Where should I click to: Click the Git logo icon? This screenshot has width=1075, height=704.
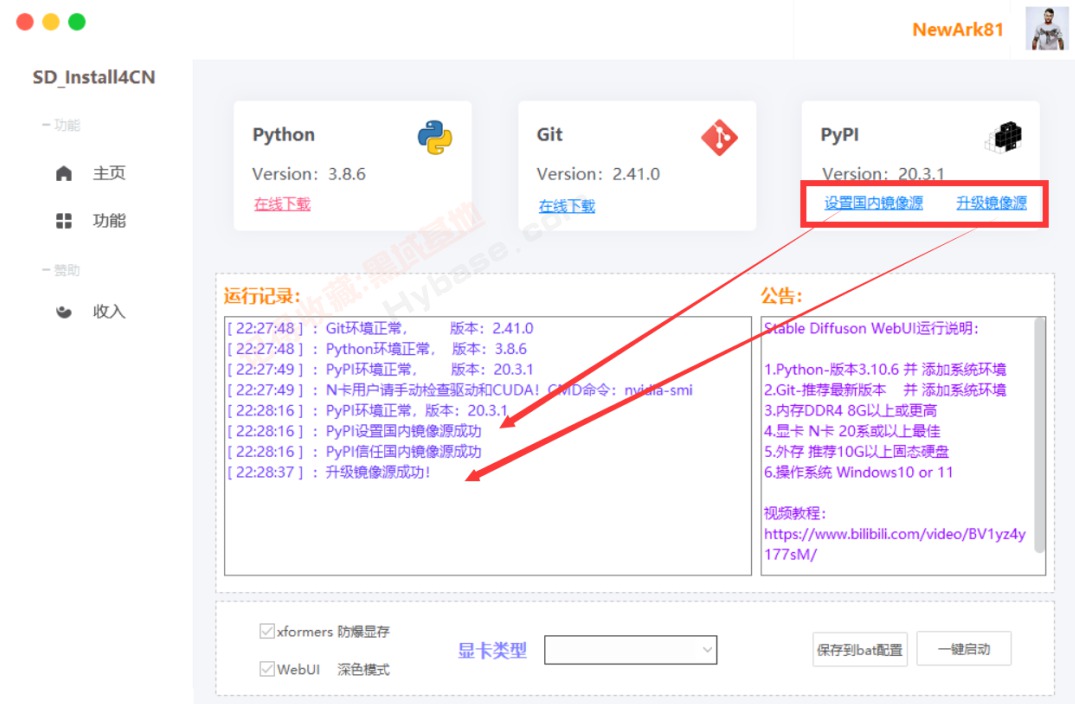coord(719,137)
